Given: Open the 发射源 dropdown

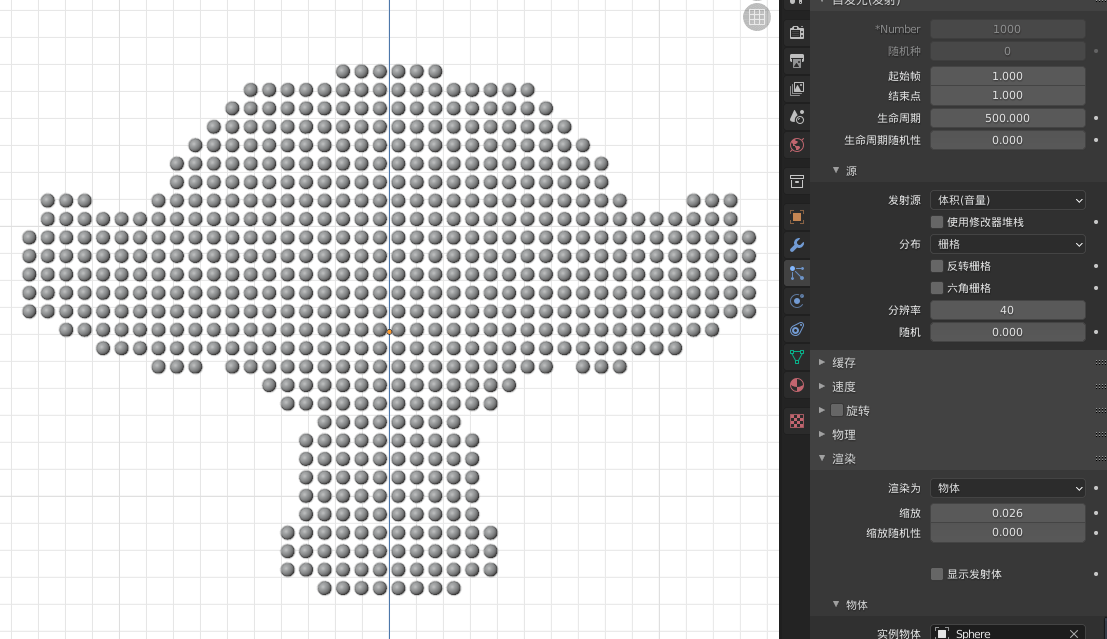Looking at the screenshot, I should [1007, 200].
